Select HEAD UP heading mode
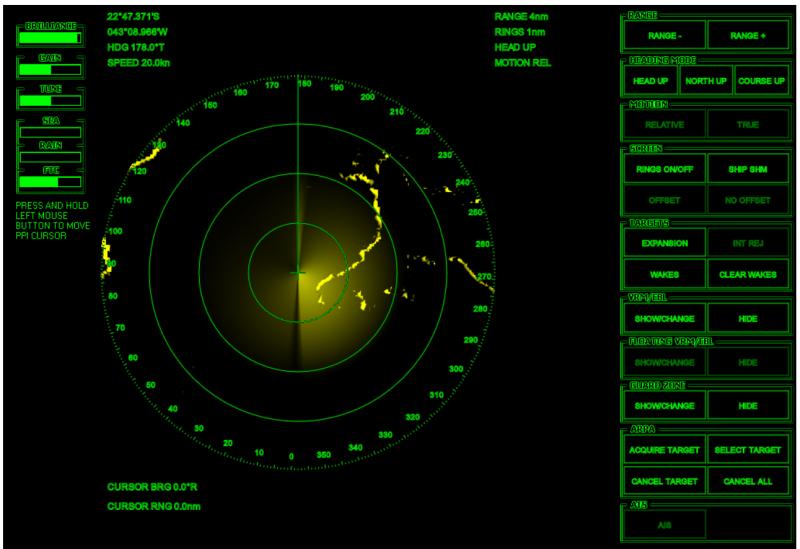 [x=651, y=81]
